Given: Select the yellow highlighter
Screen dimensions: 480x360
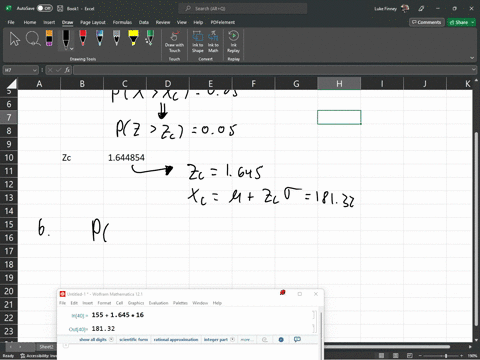Looking at the screenshot, I should 133,38.
